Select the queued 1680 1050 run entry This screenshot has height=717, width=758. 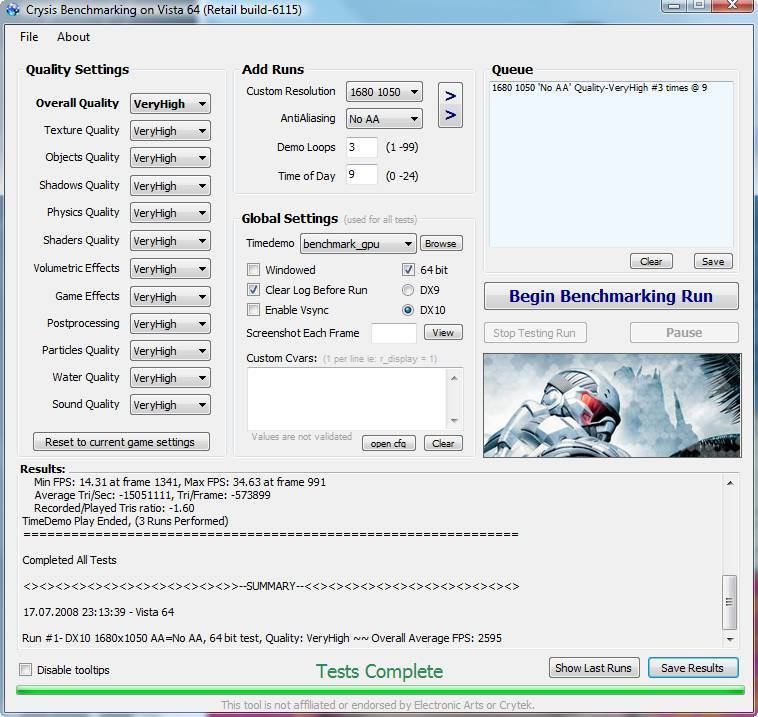(x=599, y=88)
